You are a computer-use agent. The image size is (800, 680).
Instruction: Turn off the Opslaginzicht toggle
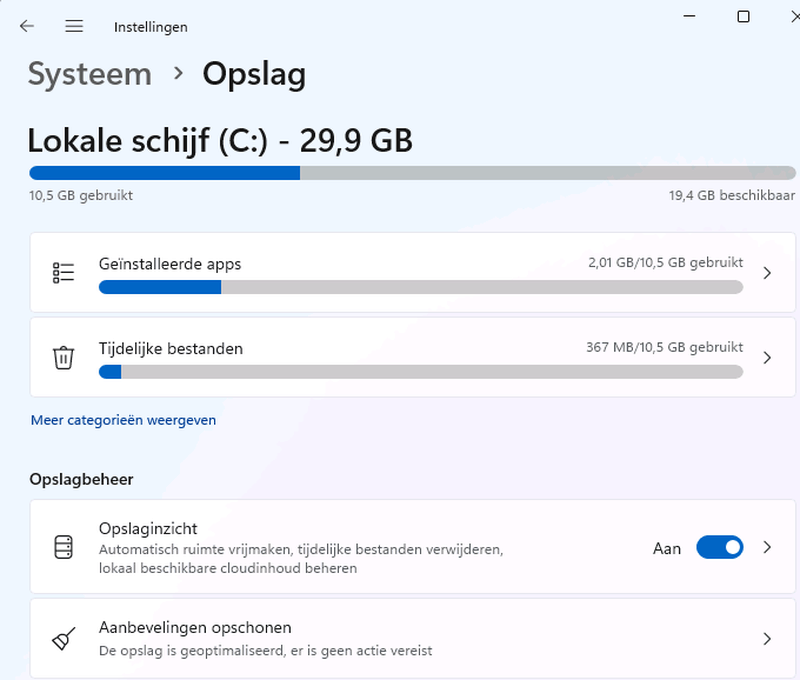[x=719, y=547]
